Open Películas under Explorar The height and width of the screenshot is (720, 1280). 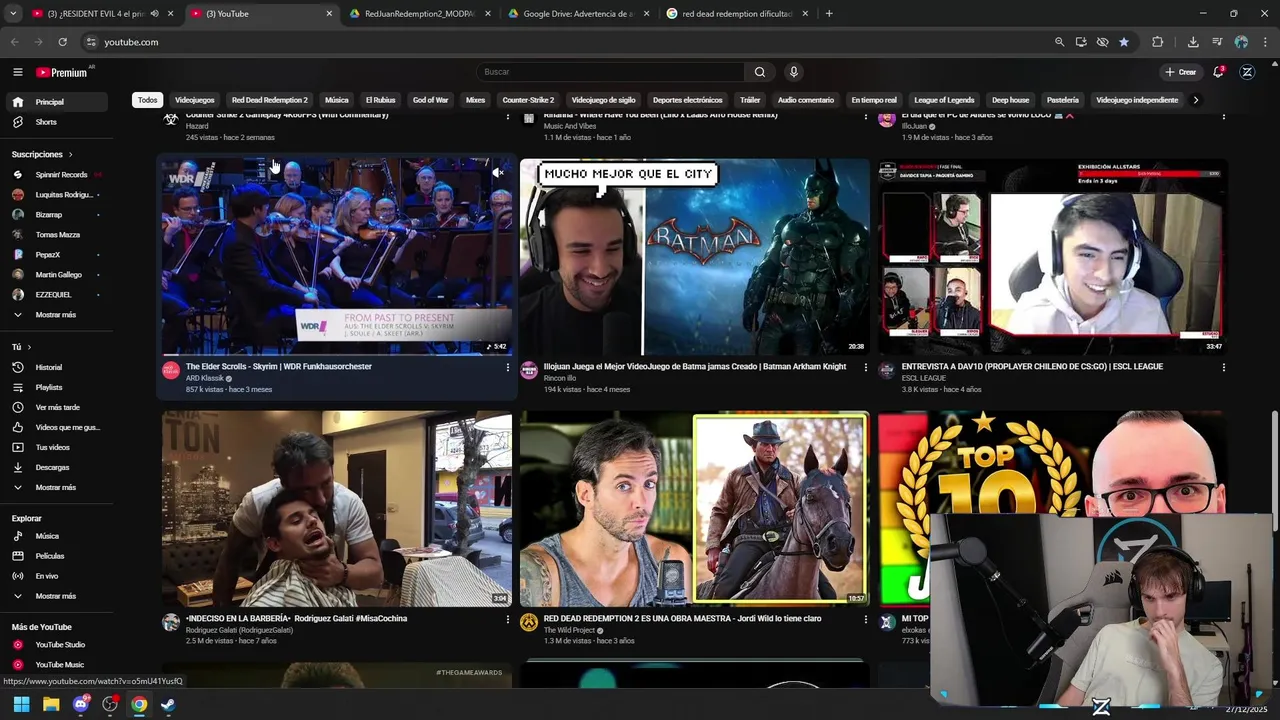pos(57,556)
